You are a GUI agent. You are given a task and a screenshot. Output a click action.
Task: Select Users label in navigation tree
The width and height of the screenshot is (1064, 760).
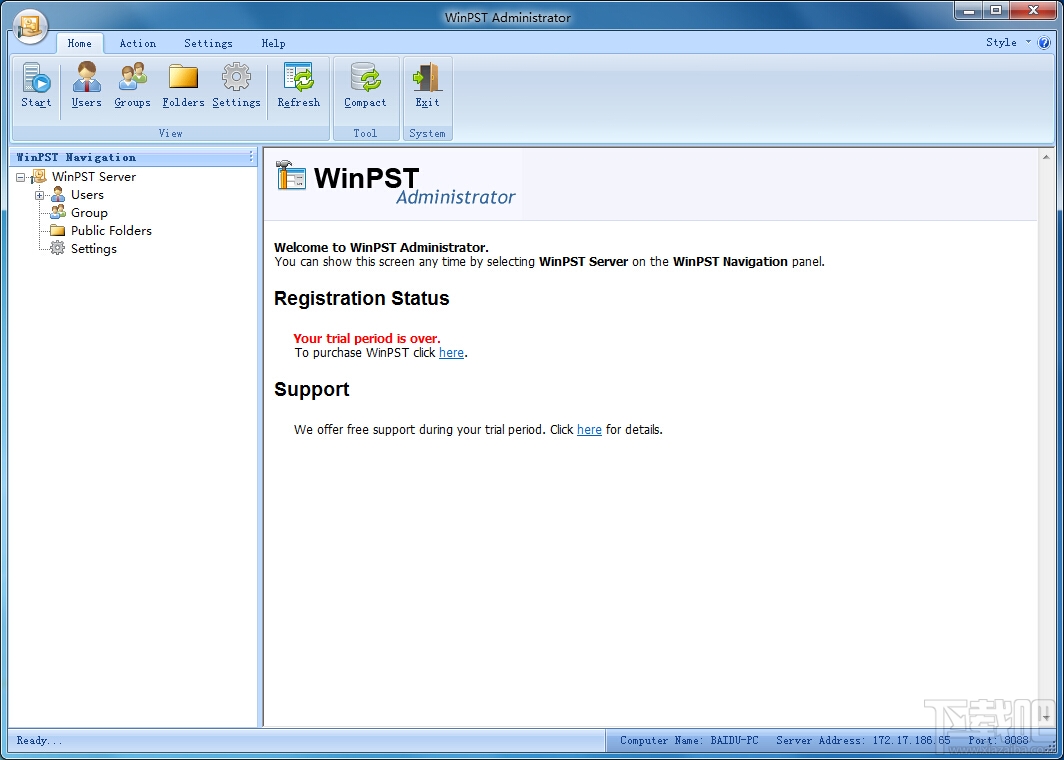(88, 195)
